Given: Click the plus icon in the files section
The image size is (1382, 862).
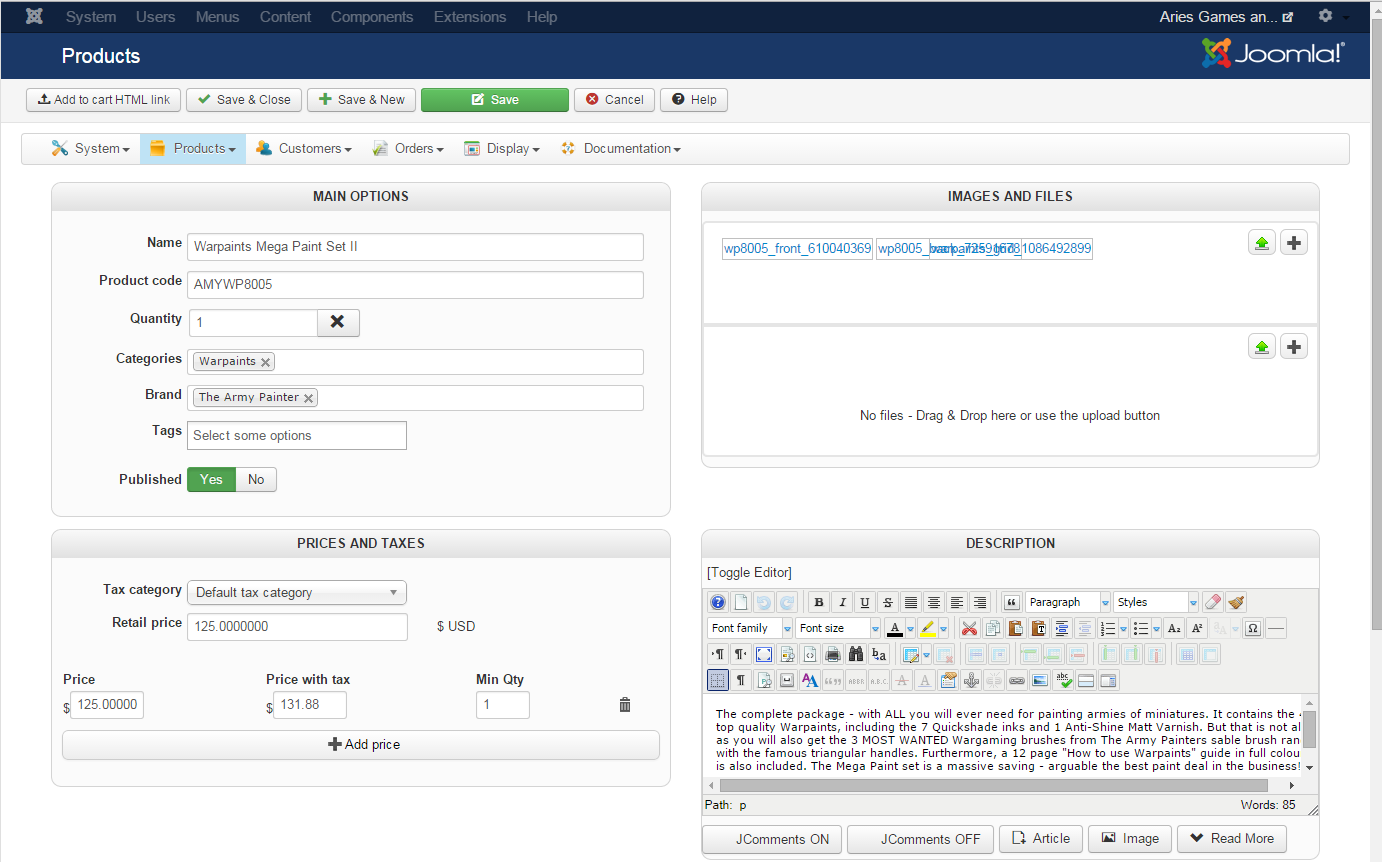Looking at the screenshot, I should (1294, 347).
